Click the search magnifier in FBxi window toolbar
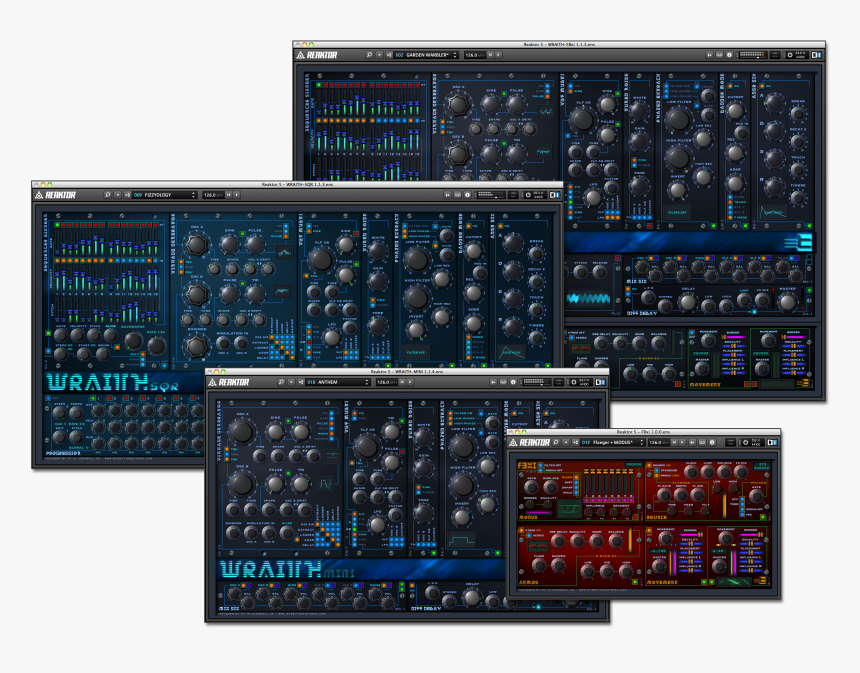The width and height of the screenshot is (860, 673). tap(556, 442)
